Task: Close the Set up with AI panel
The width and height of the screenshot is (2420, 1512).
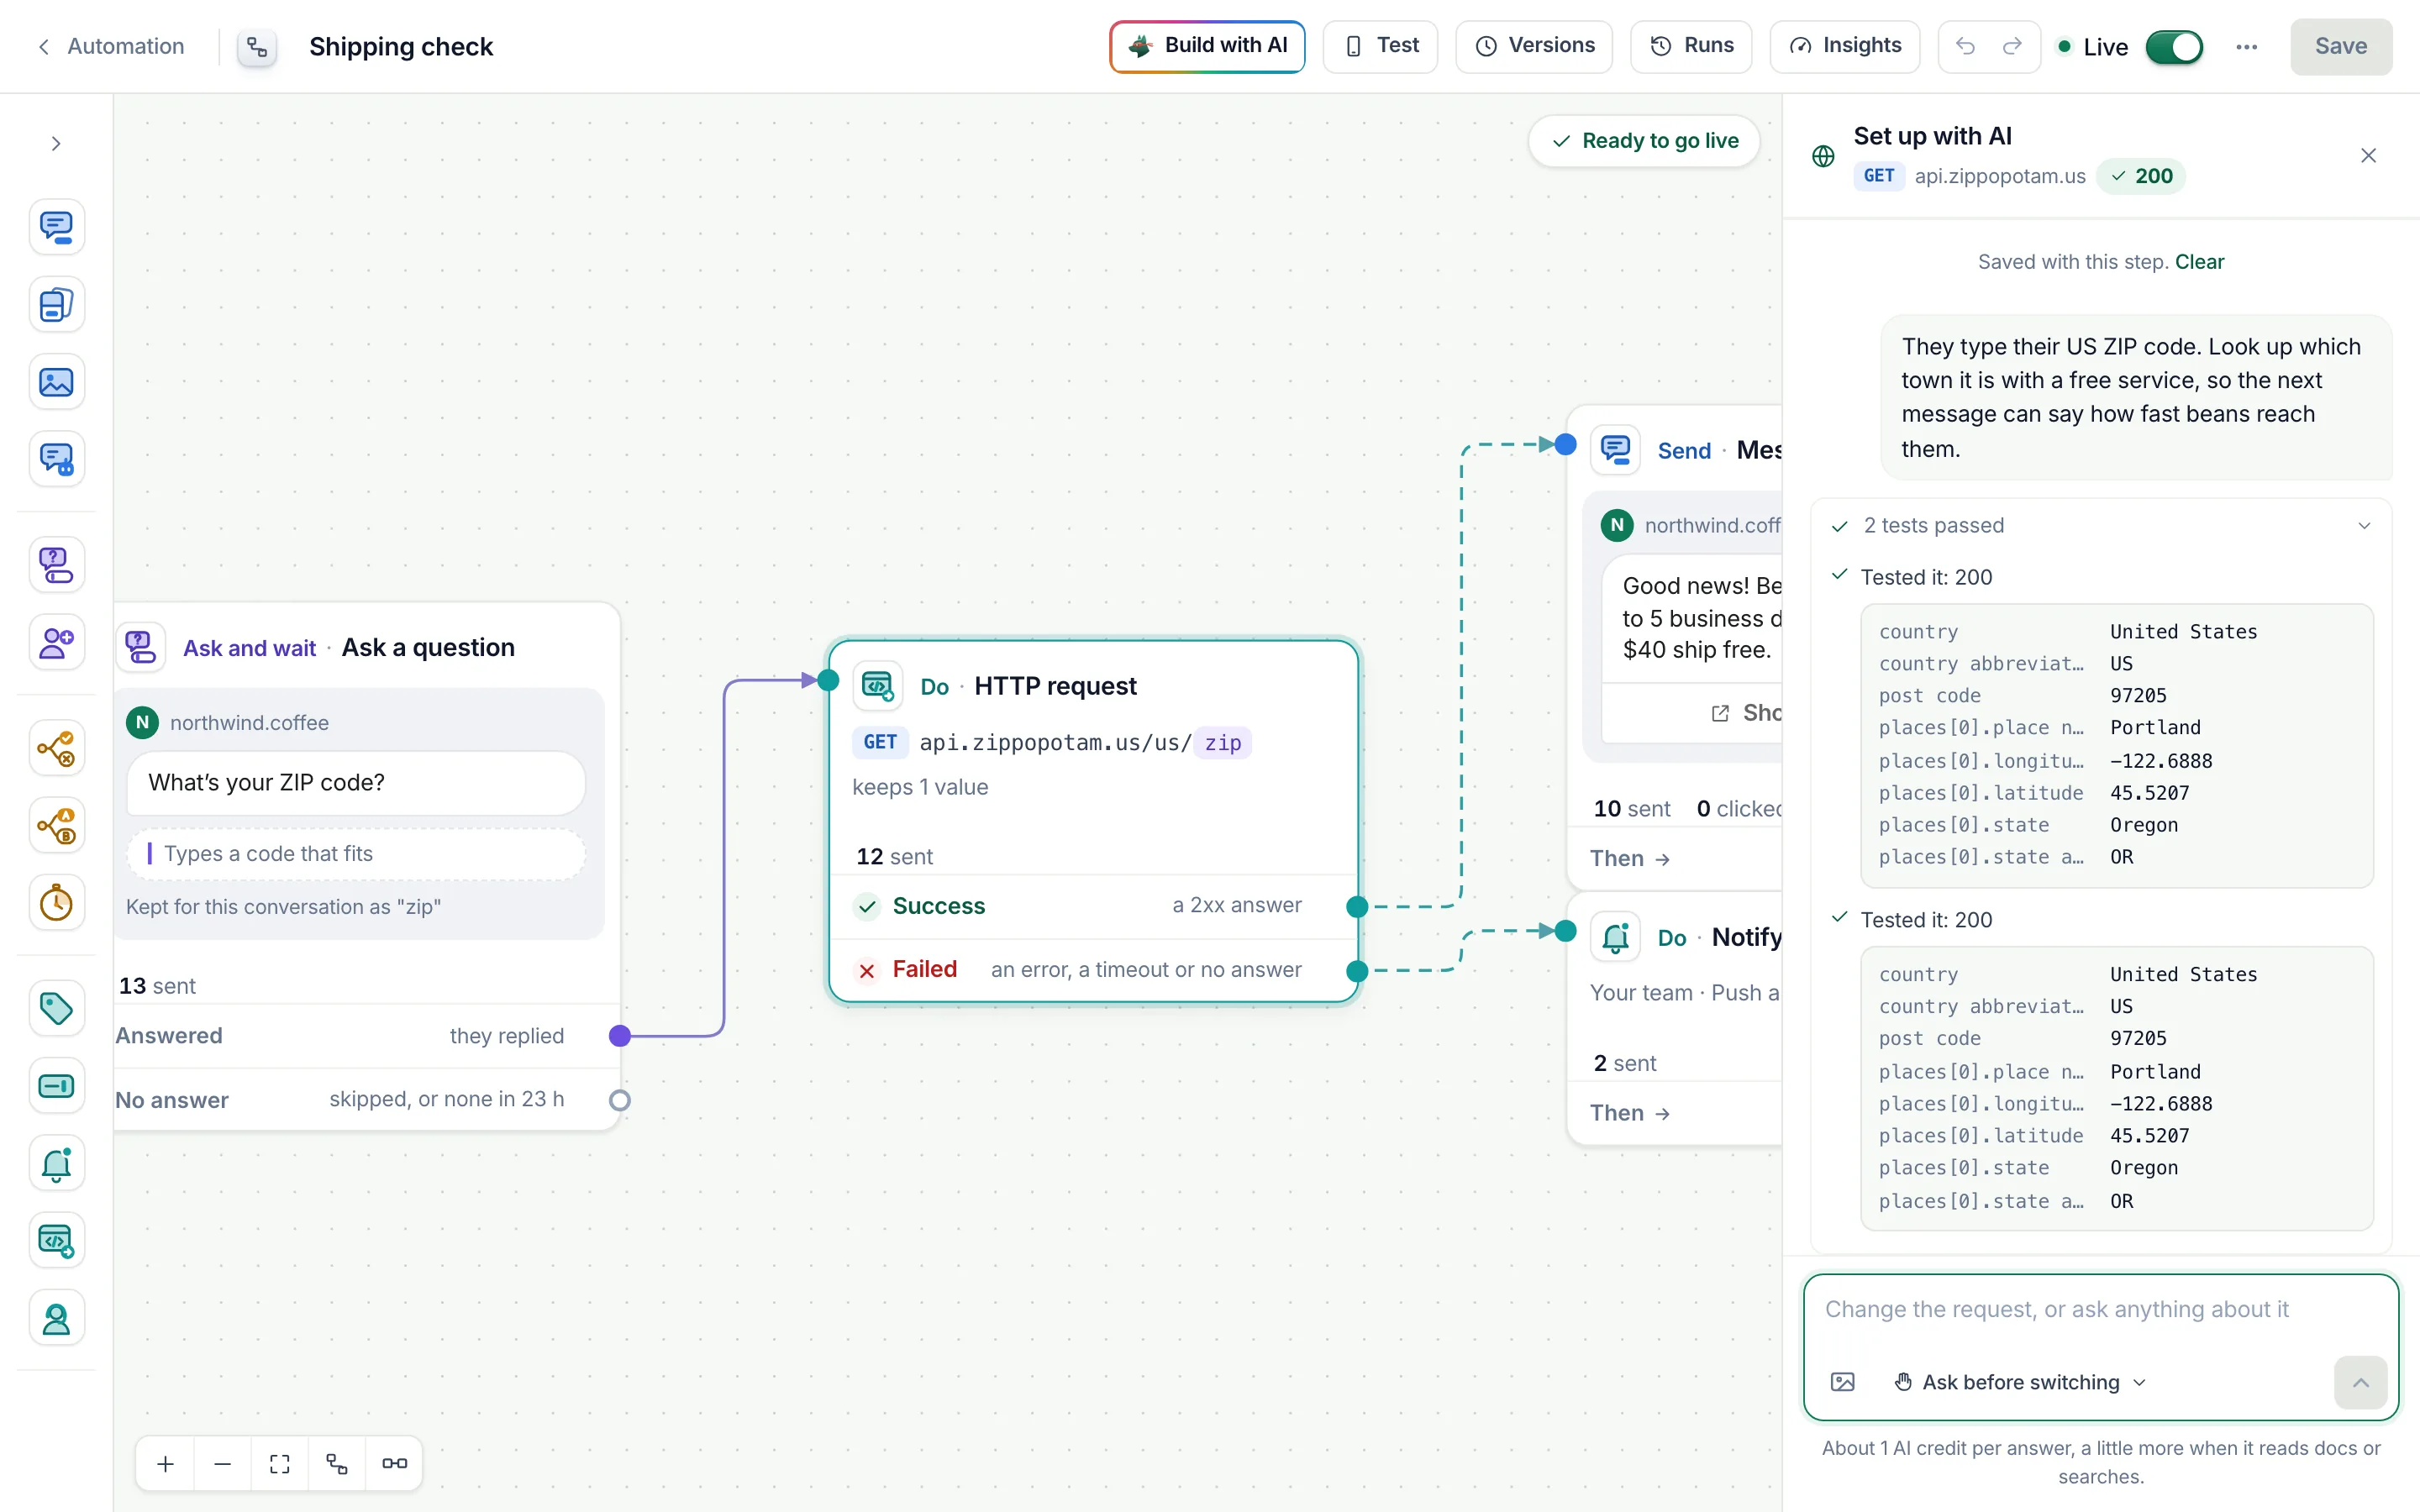Action: click(x=2368, y=156)
